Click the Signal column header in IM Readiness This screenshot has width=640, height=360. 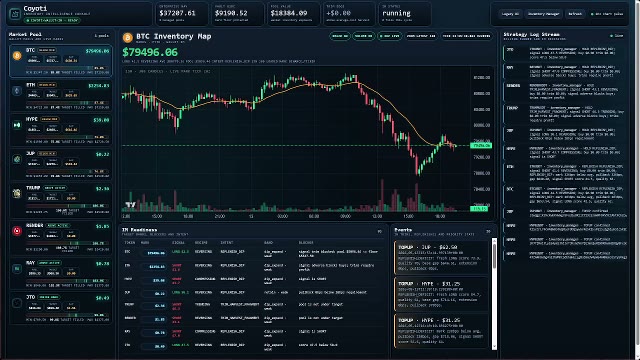[x=178, y=242]
